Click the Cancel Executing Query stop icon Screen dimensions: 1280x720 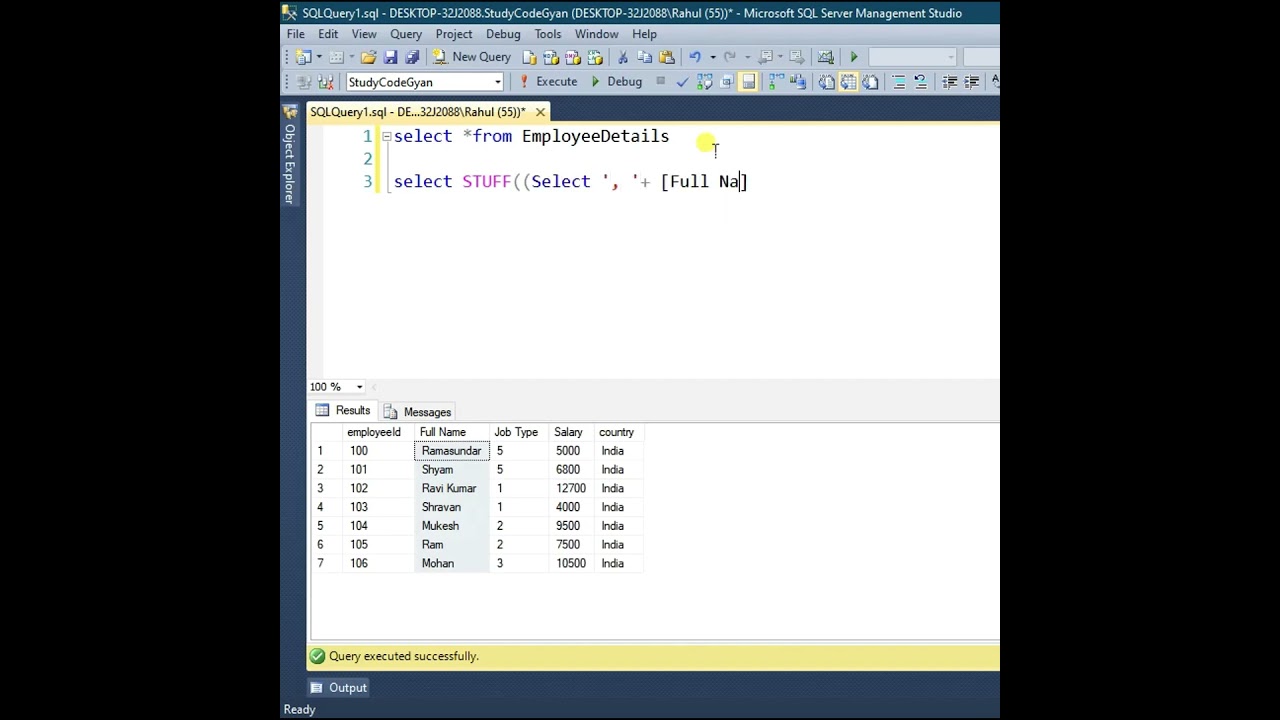(x=661, y=81)
